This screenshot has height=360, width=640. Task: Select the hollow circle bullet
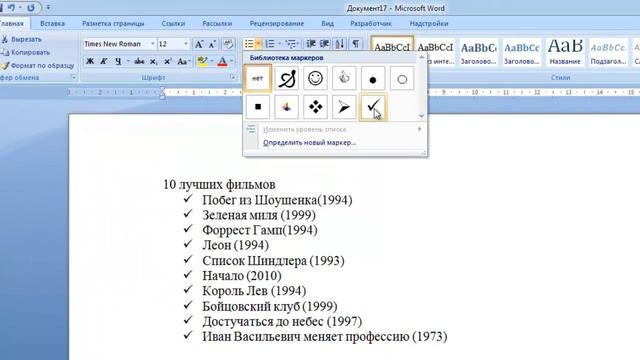point(402,78)
